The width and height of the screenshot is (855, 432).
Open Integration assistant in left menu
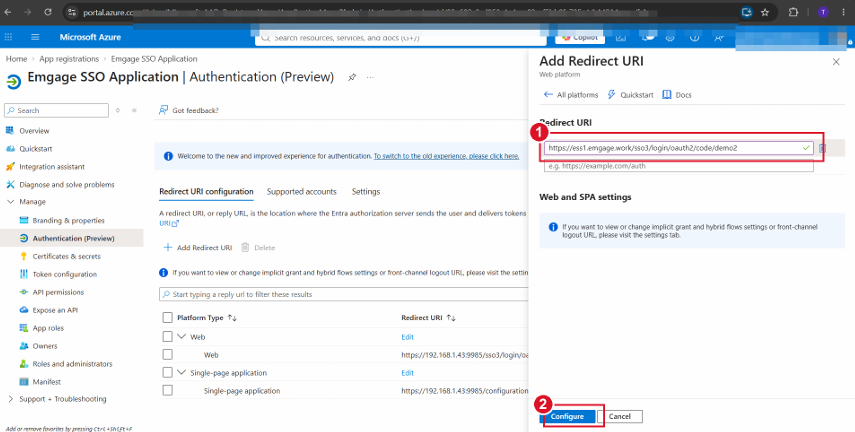point(52,167)
